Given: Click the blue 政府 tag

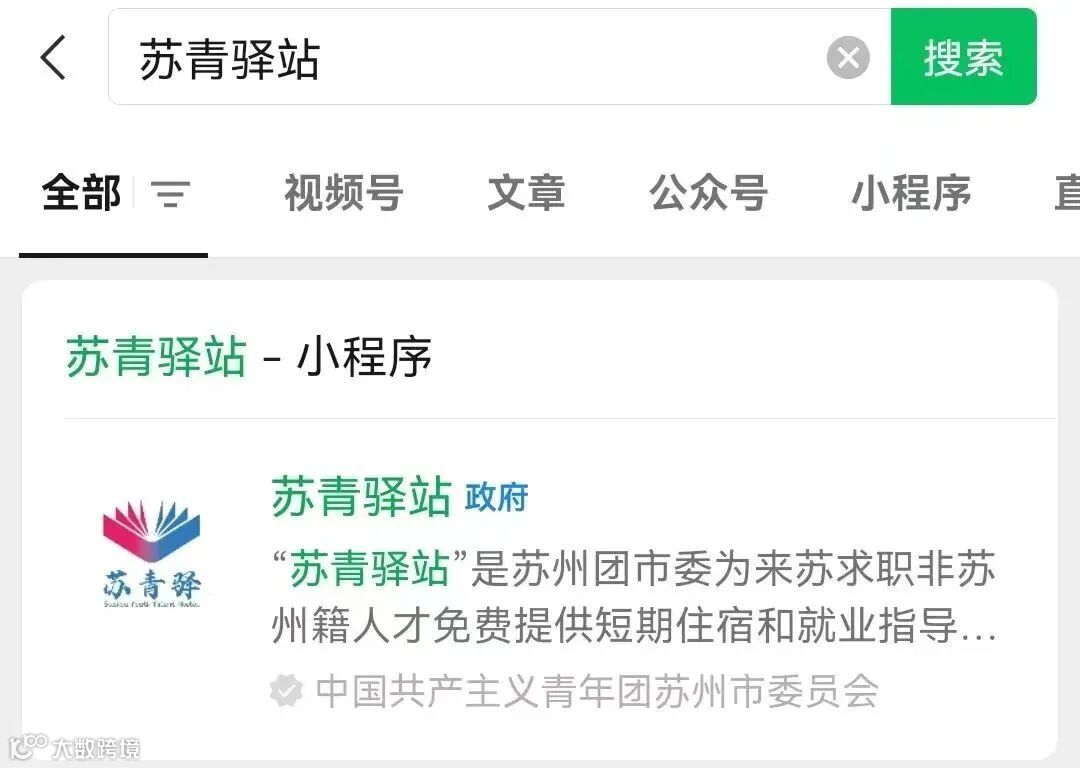Looking at the screenshot, I should coord(497,497).
